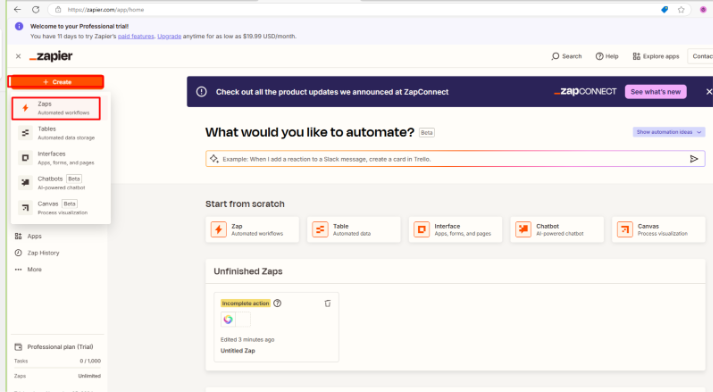Click the orange Create button
Image resolution: width=713 pixels, height=392 pixels.
[x=56, y=82]
